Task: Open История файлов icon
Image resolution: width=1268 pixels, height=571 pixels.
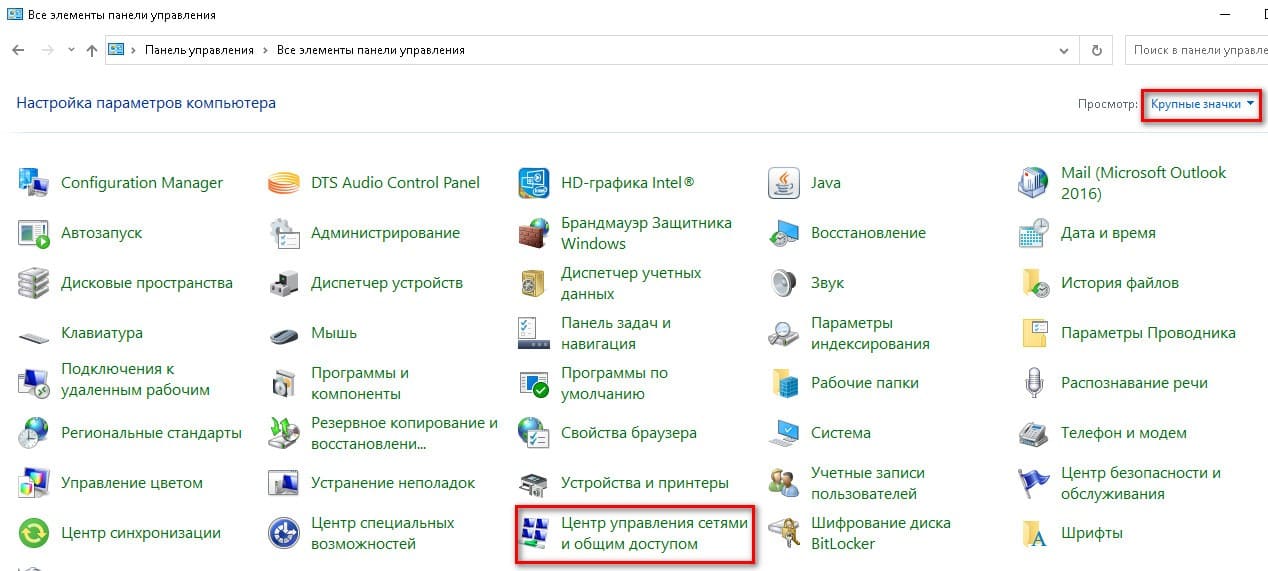Action: click(1034, 283)
